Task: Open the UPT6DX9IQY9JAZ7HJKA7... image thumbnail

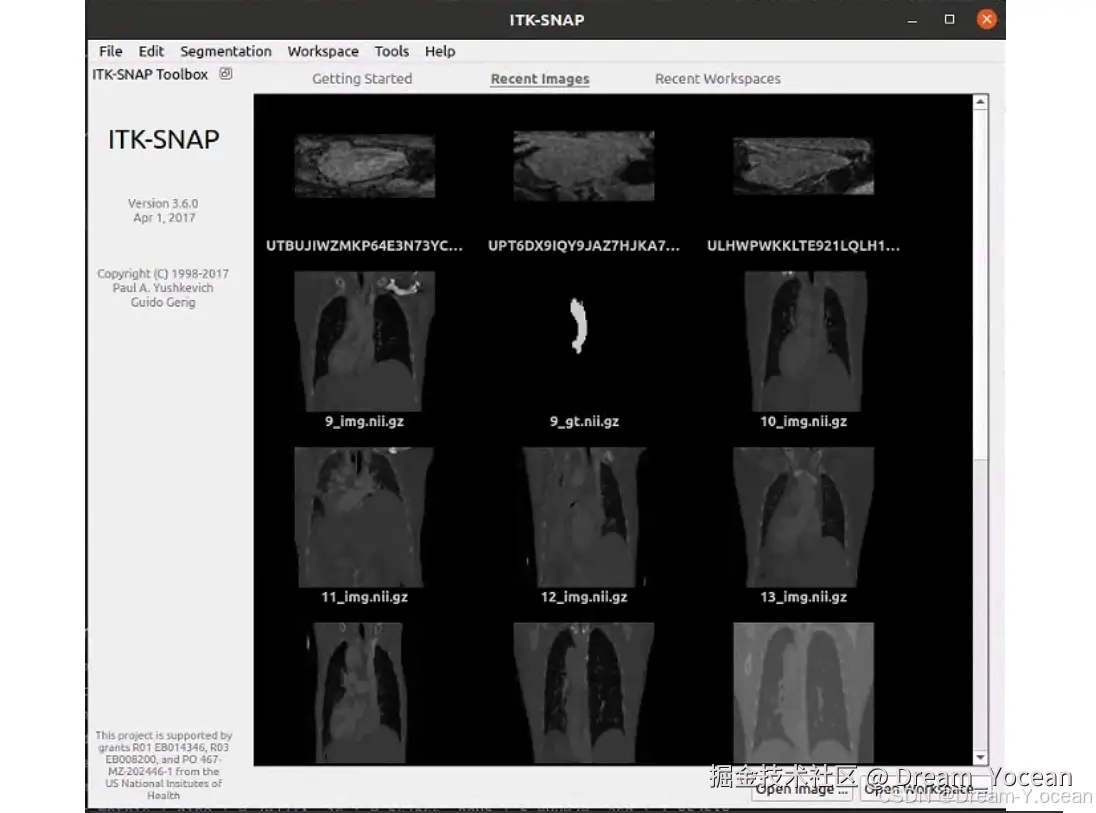Action: pyautogui.click(x=584, y=166)
